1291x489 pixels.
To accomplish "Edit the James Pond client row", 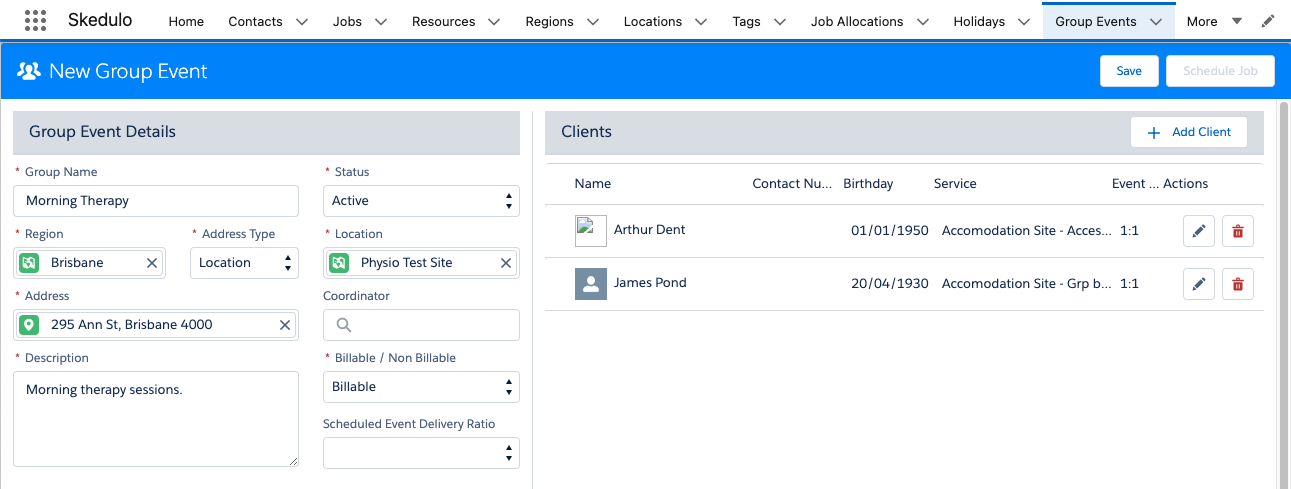I will [x=1199, y=284].
